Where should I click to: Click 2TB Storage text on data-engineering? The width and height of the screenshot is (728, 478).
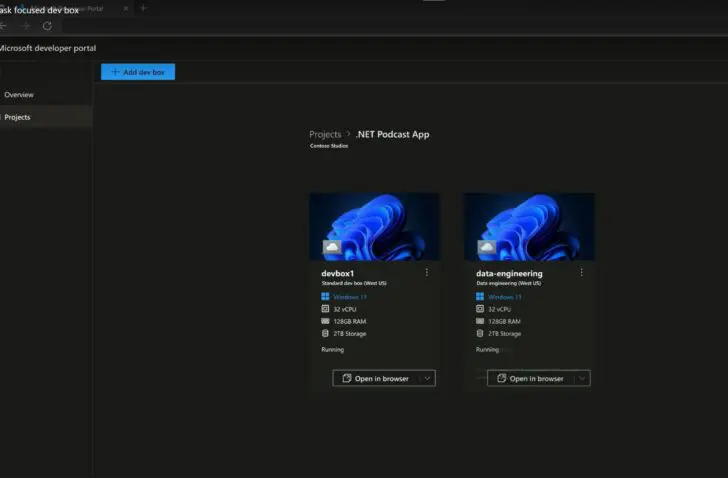pos(504,334)
